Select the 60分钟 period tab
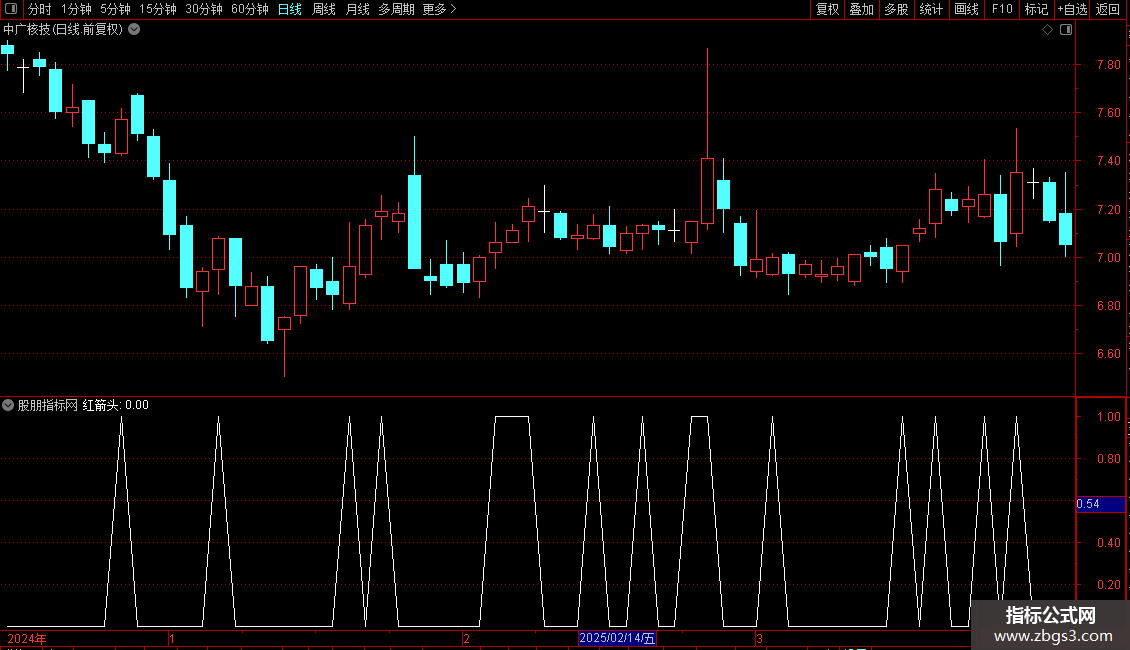Image resolution: width=1130 pixels, height=650 pixels. click(x=250, y=9)
